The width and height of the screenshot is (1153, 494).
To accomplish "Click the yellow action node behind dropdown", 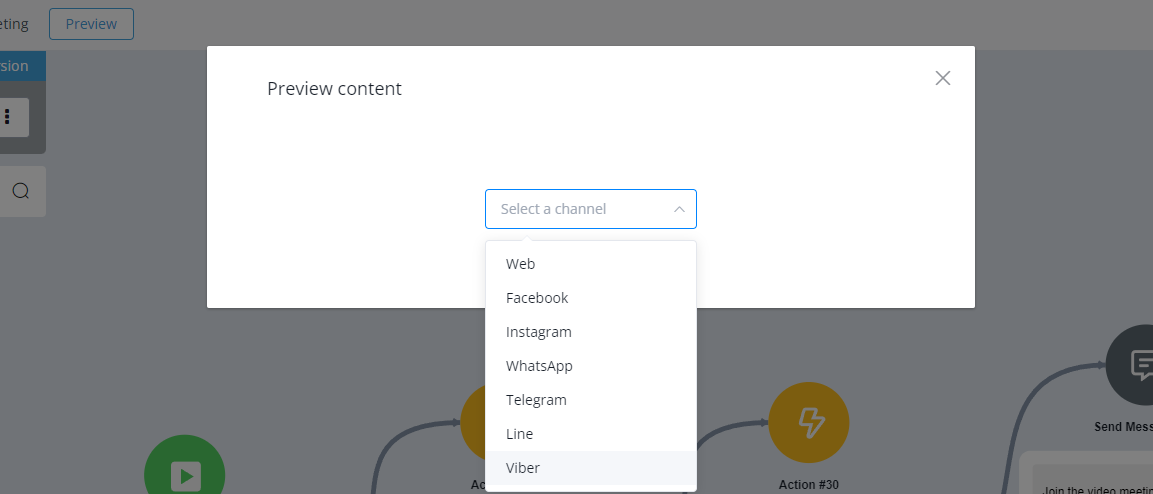I will pos(473,423).
